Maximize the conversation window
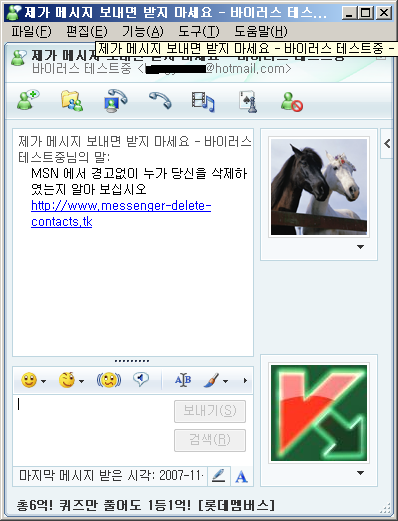This screenshot has height=521, width=398. tap(366, 13)
